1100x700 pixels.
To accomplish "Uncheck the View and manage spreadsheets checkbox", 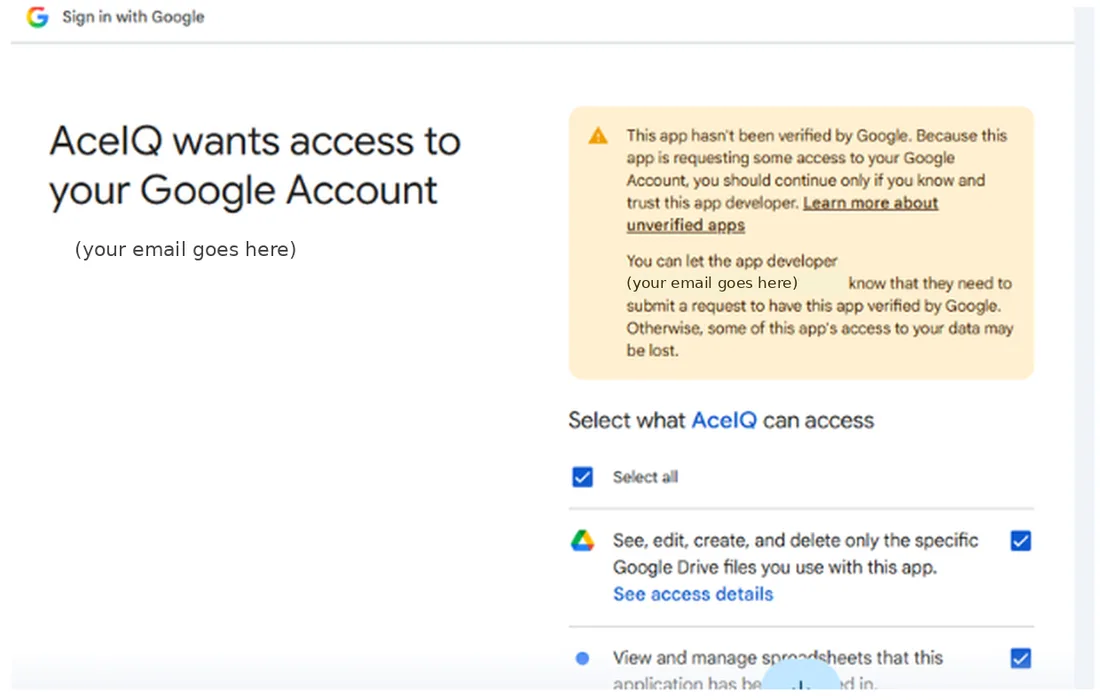I will click(1021, 658).
